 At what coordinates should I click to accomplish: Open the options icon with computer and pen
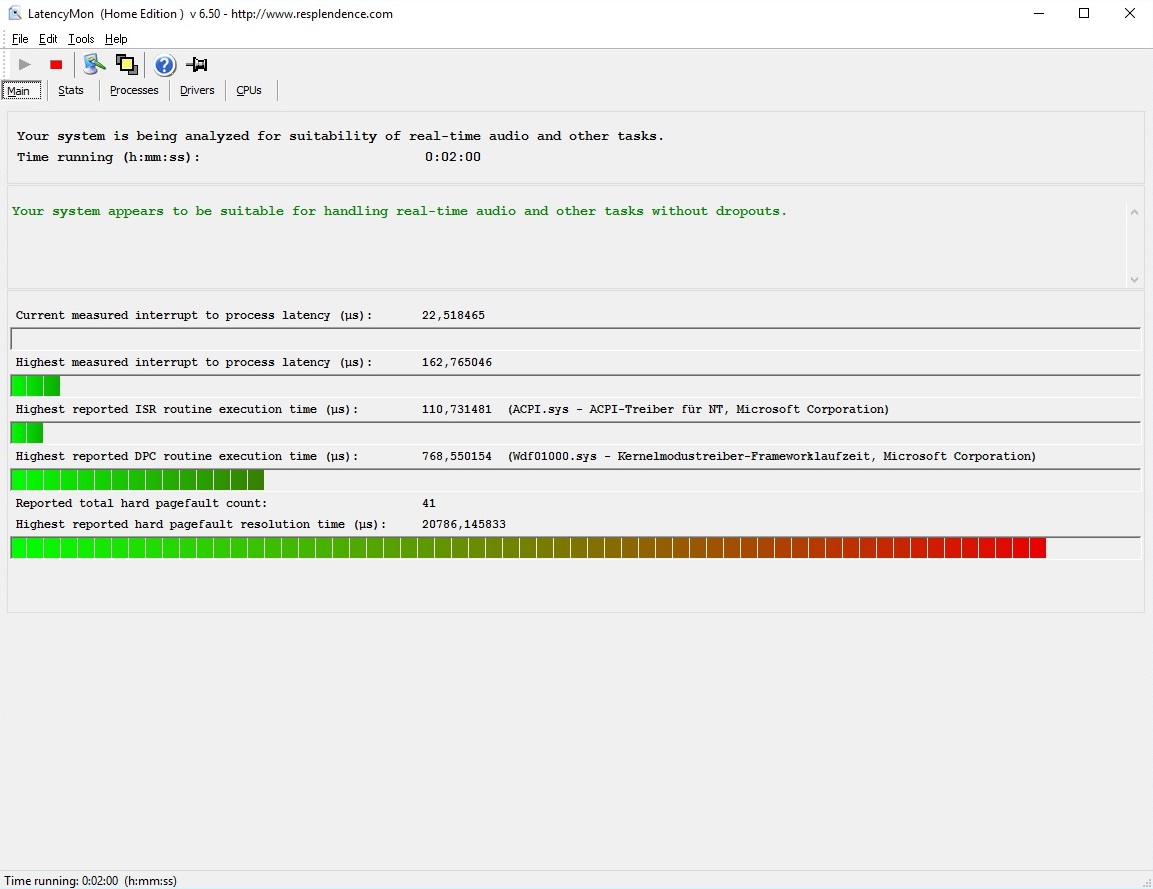point(94,65)
